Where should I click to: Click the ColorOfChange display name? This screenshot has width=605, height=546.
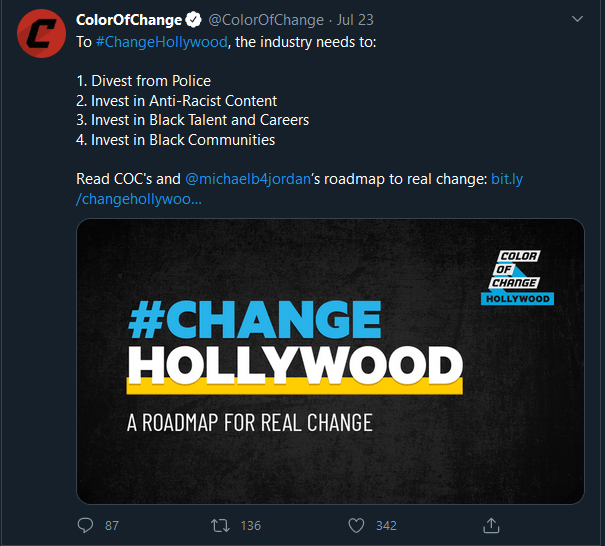pos(129,20)
